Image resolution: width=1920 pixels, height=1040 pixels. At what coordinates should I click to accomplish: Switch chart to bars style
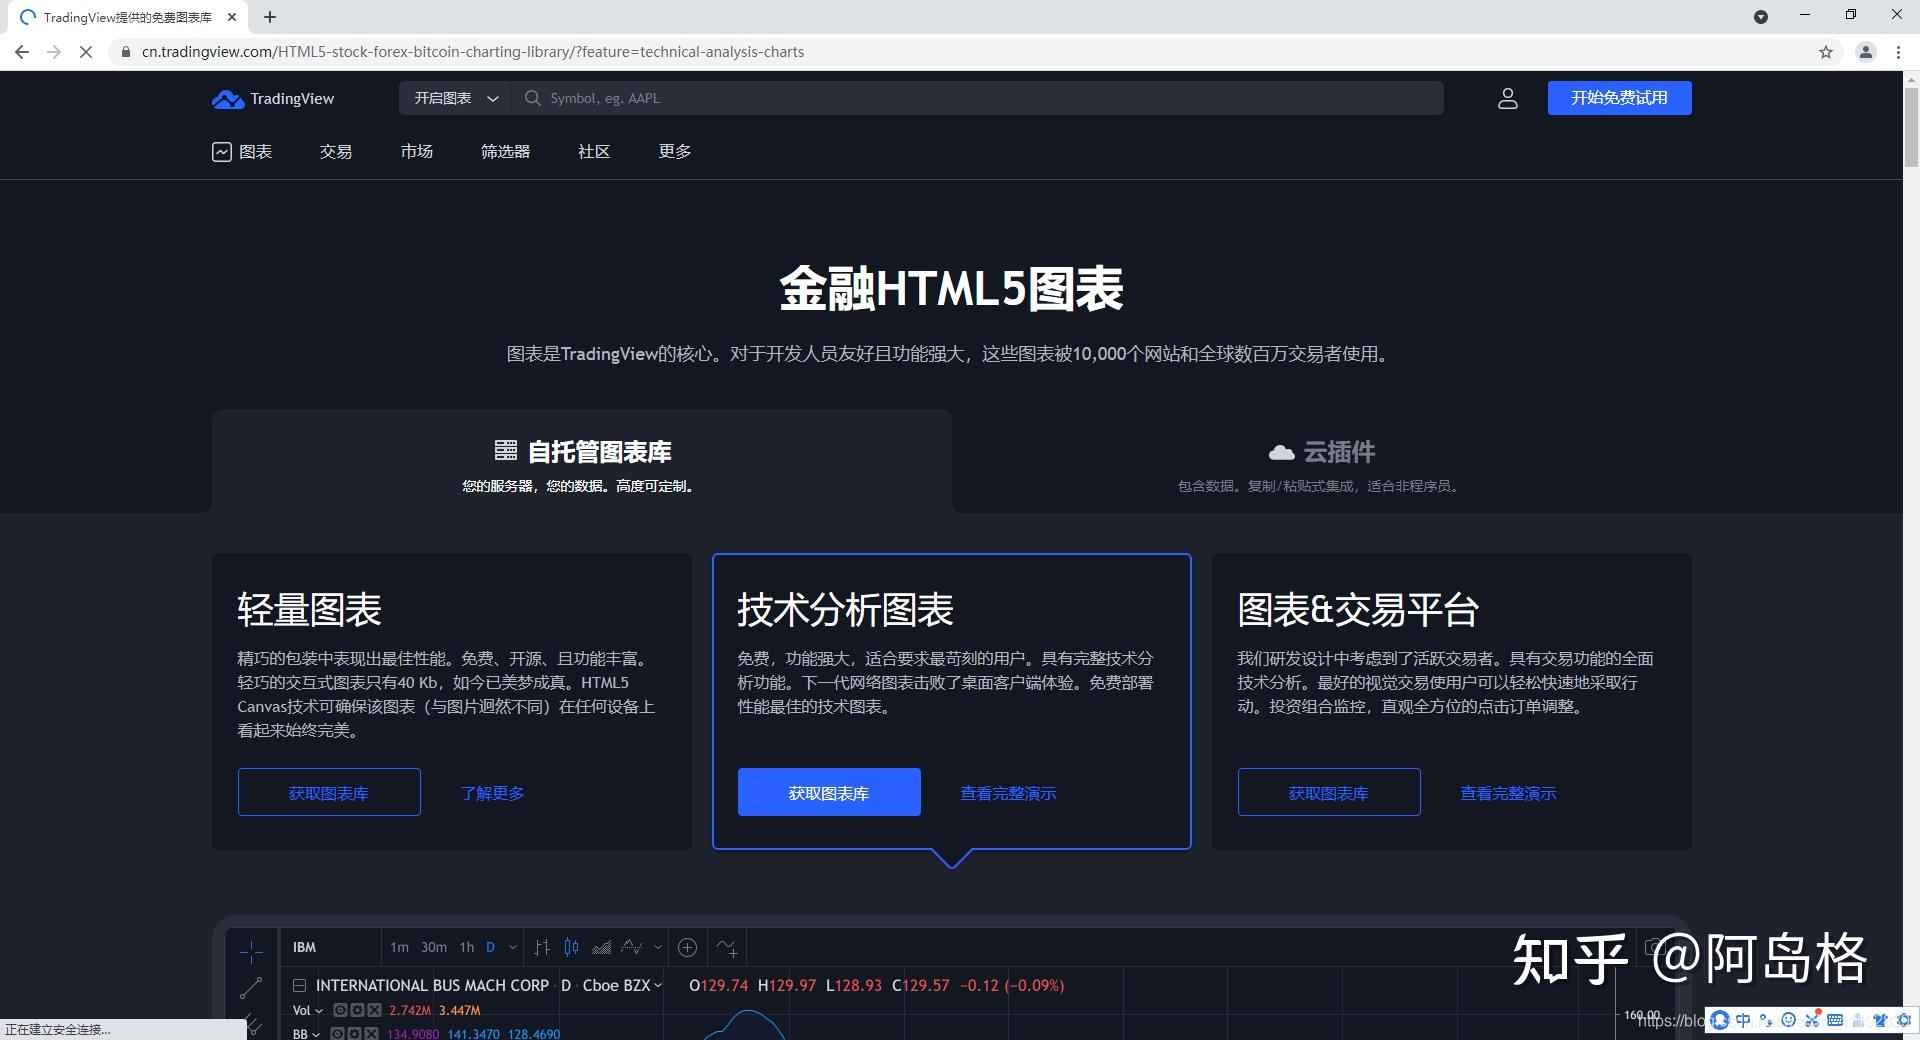click(542, 947)
